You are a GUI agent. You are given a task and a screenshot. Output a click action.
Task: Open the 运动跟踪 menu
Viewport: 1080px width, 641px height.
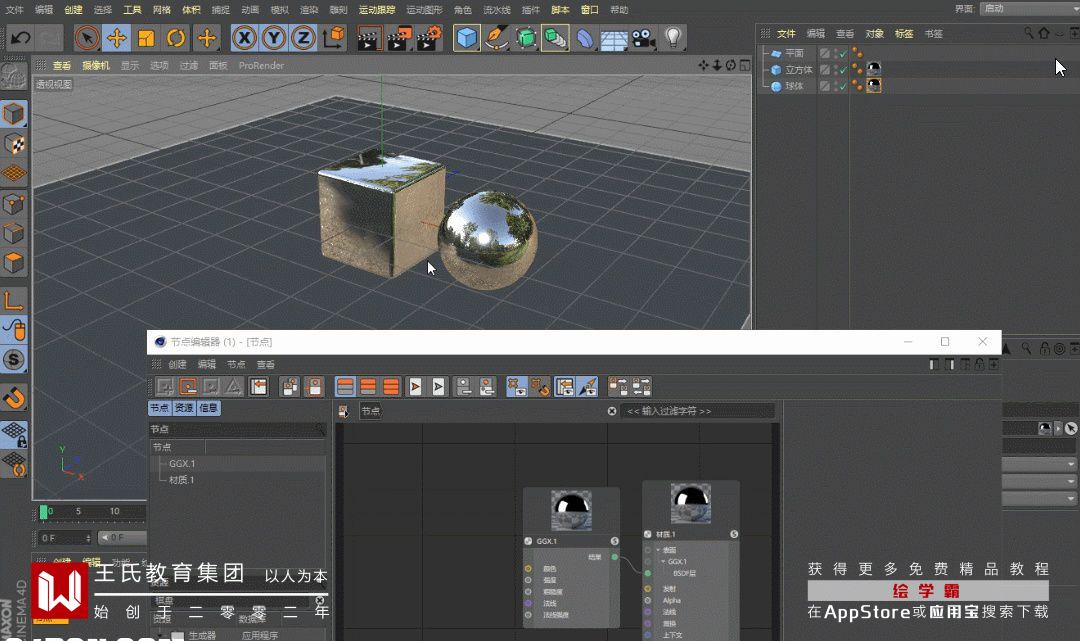pyautogui.click(x=377, y=10)
